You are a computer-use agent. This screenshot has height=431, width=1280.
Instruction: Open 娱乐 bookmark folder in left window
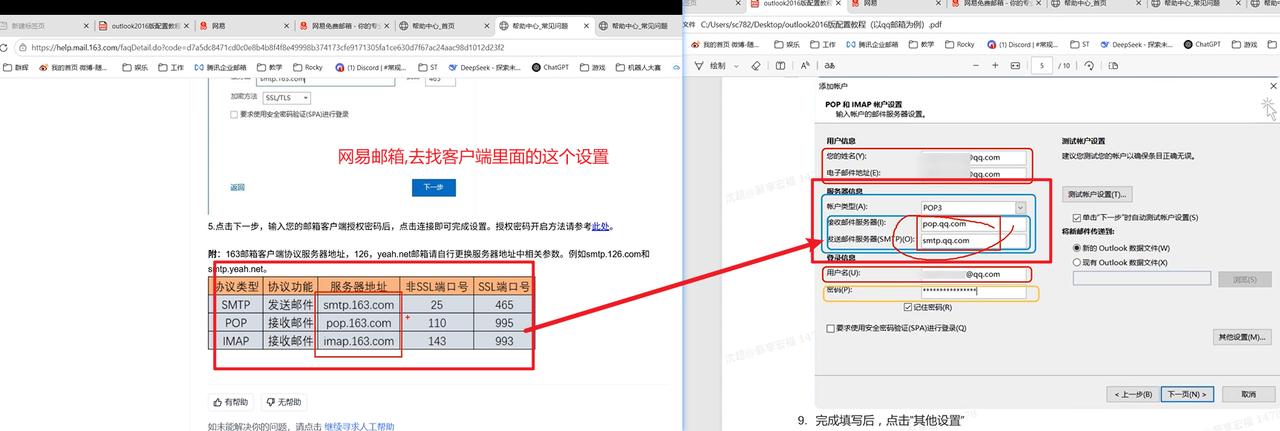point(134,68)
